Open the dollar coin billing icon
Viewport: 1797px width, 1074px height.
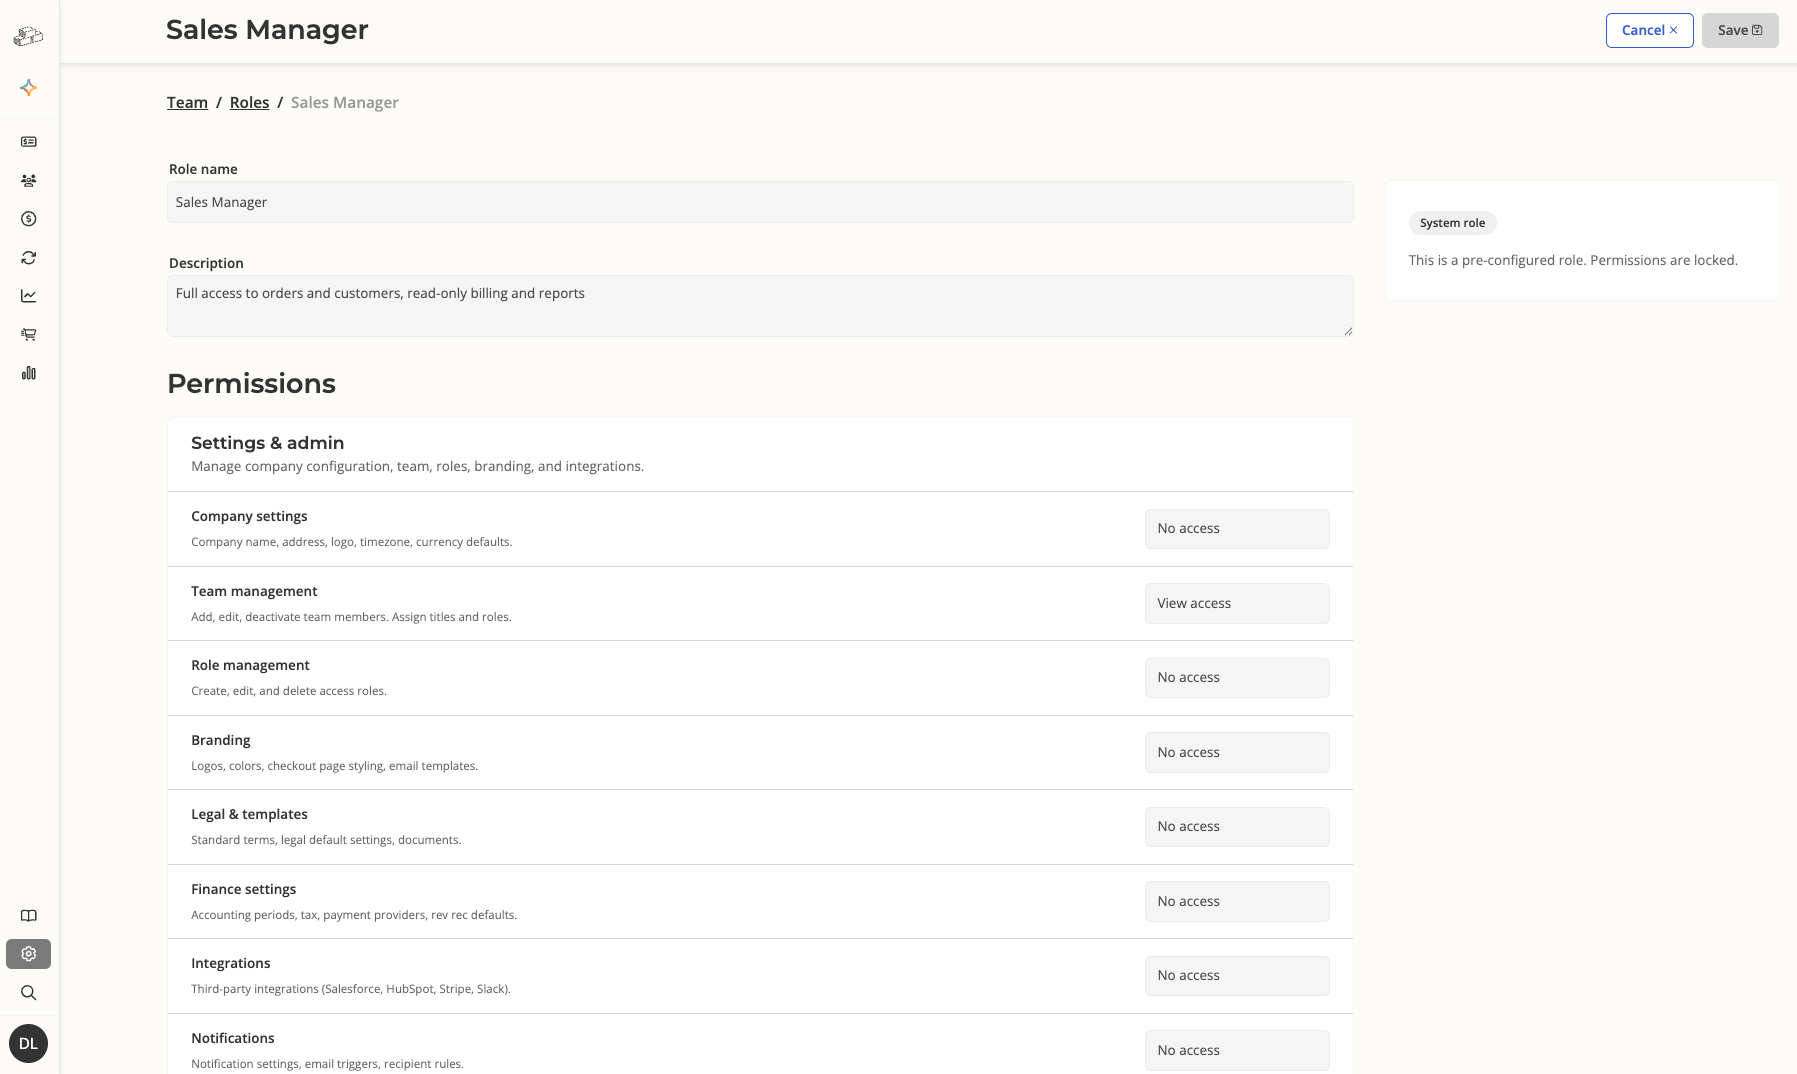29,219
